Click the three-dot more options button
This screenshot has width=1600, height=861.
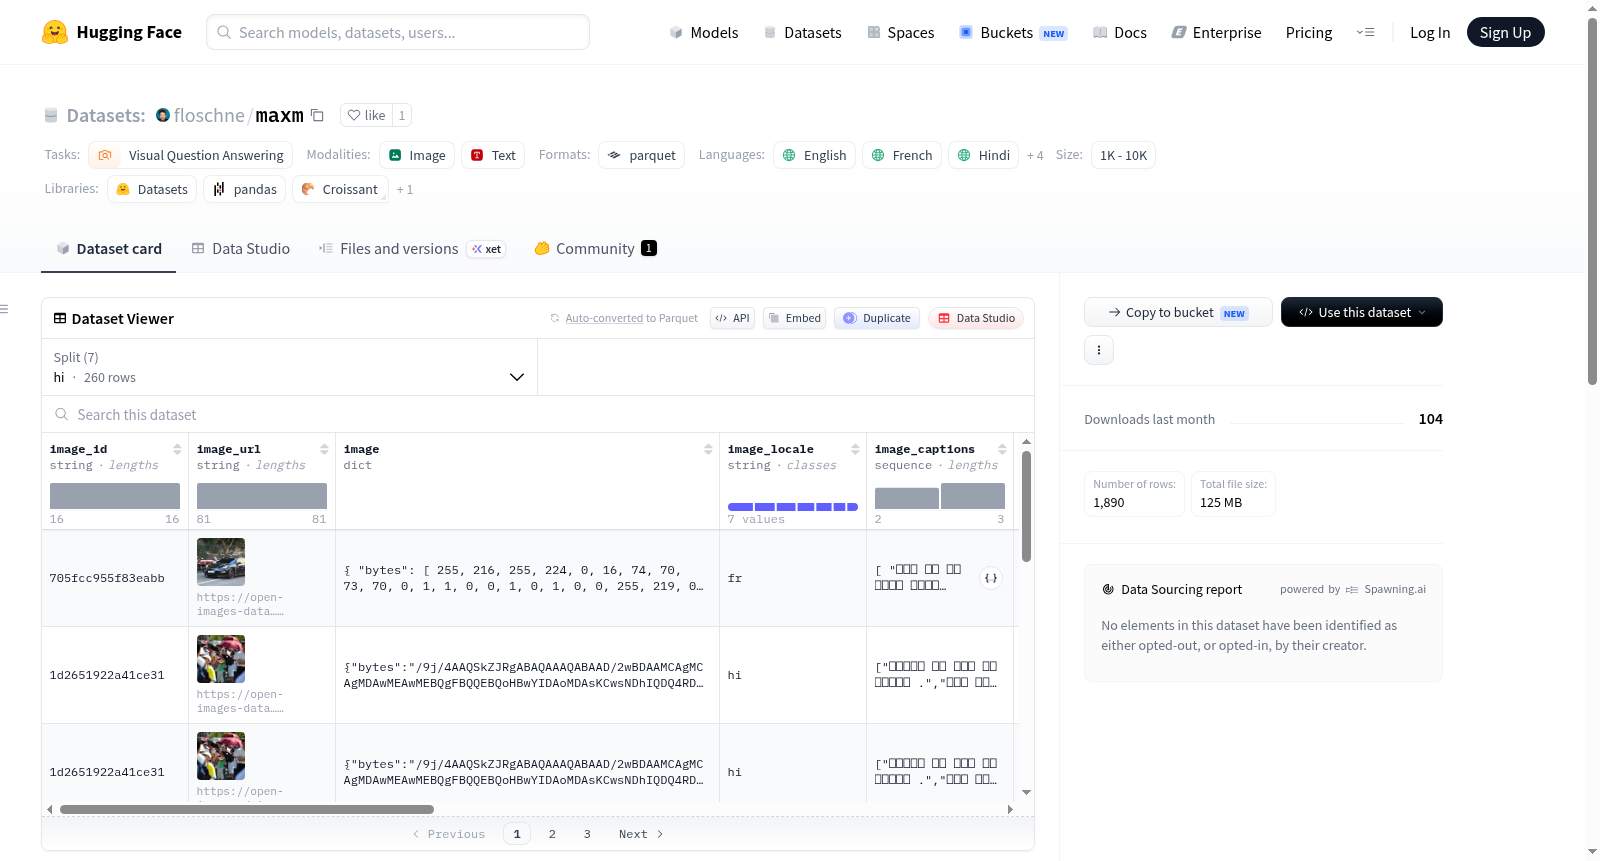click(1099, 350)
